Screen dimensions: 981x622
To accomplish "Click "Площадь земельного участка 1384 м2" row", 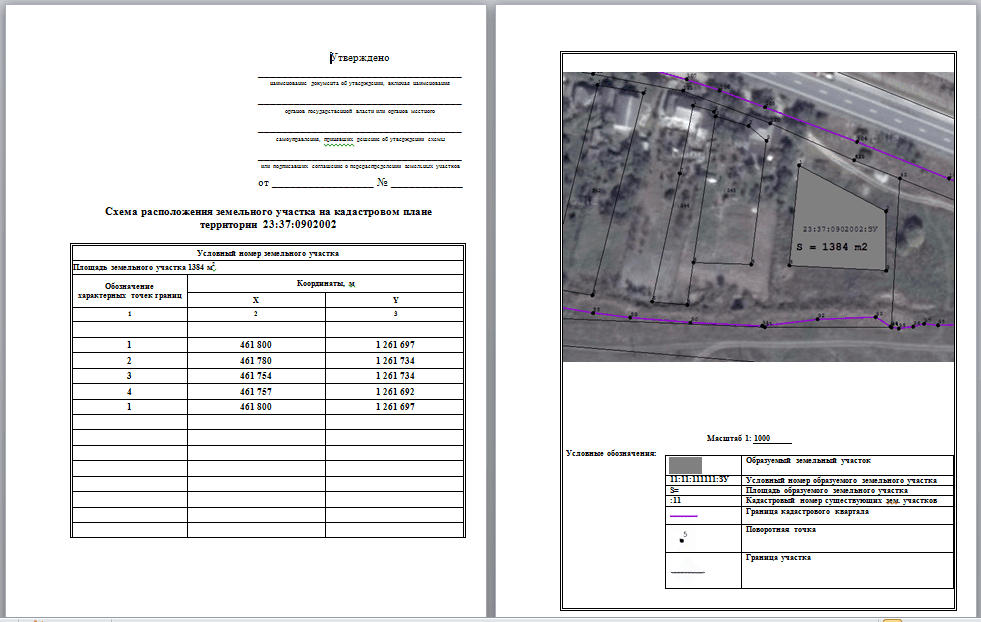I will 268,267.
